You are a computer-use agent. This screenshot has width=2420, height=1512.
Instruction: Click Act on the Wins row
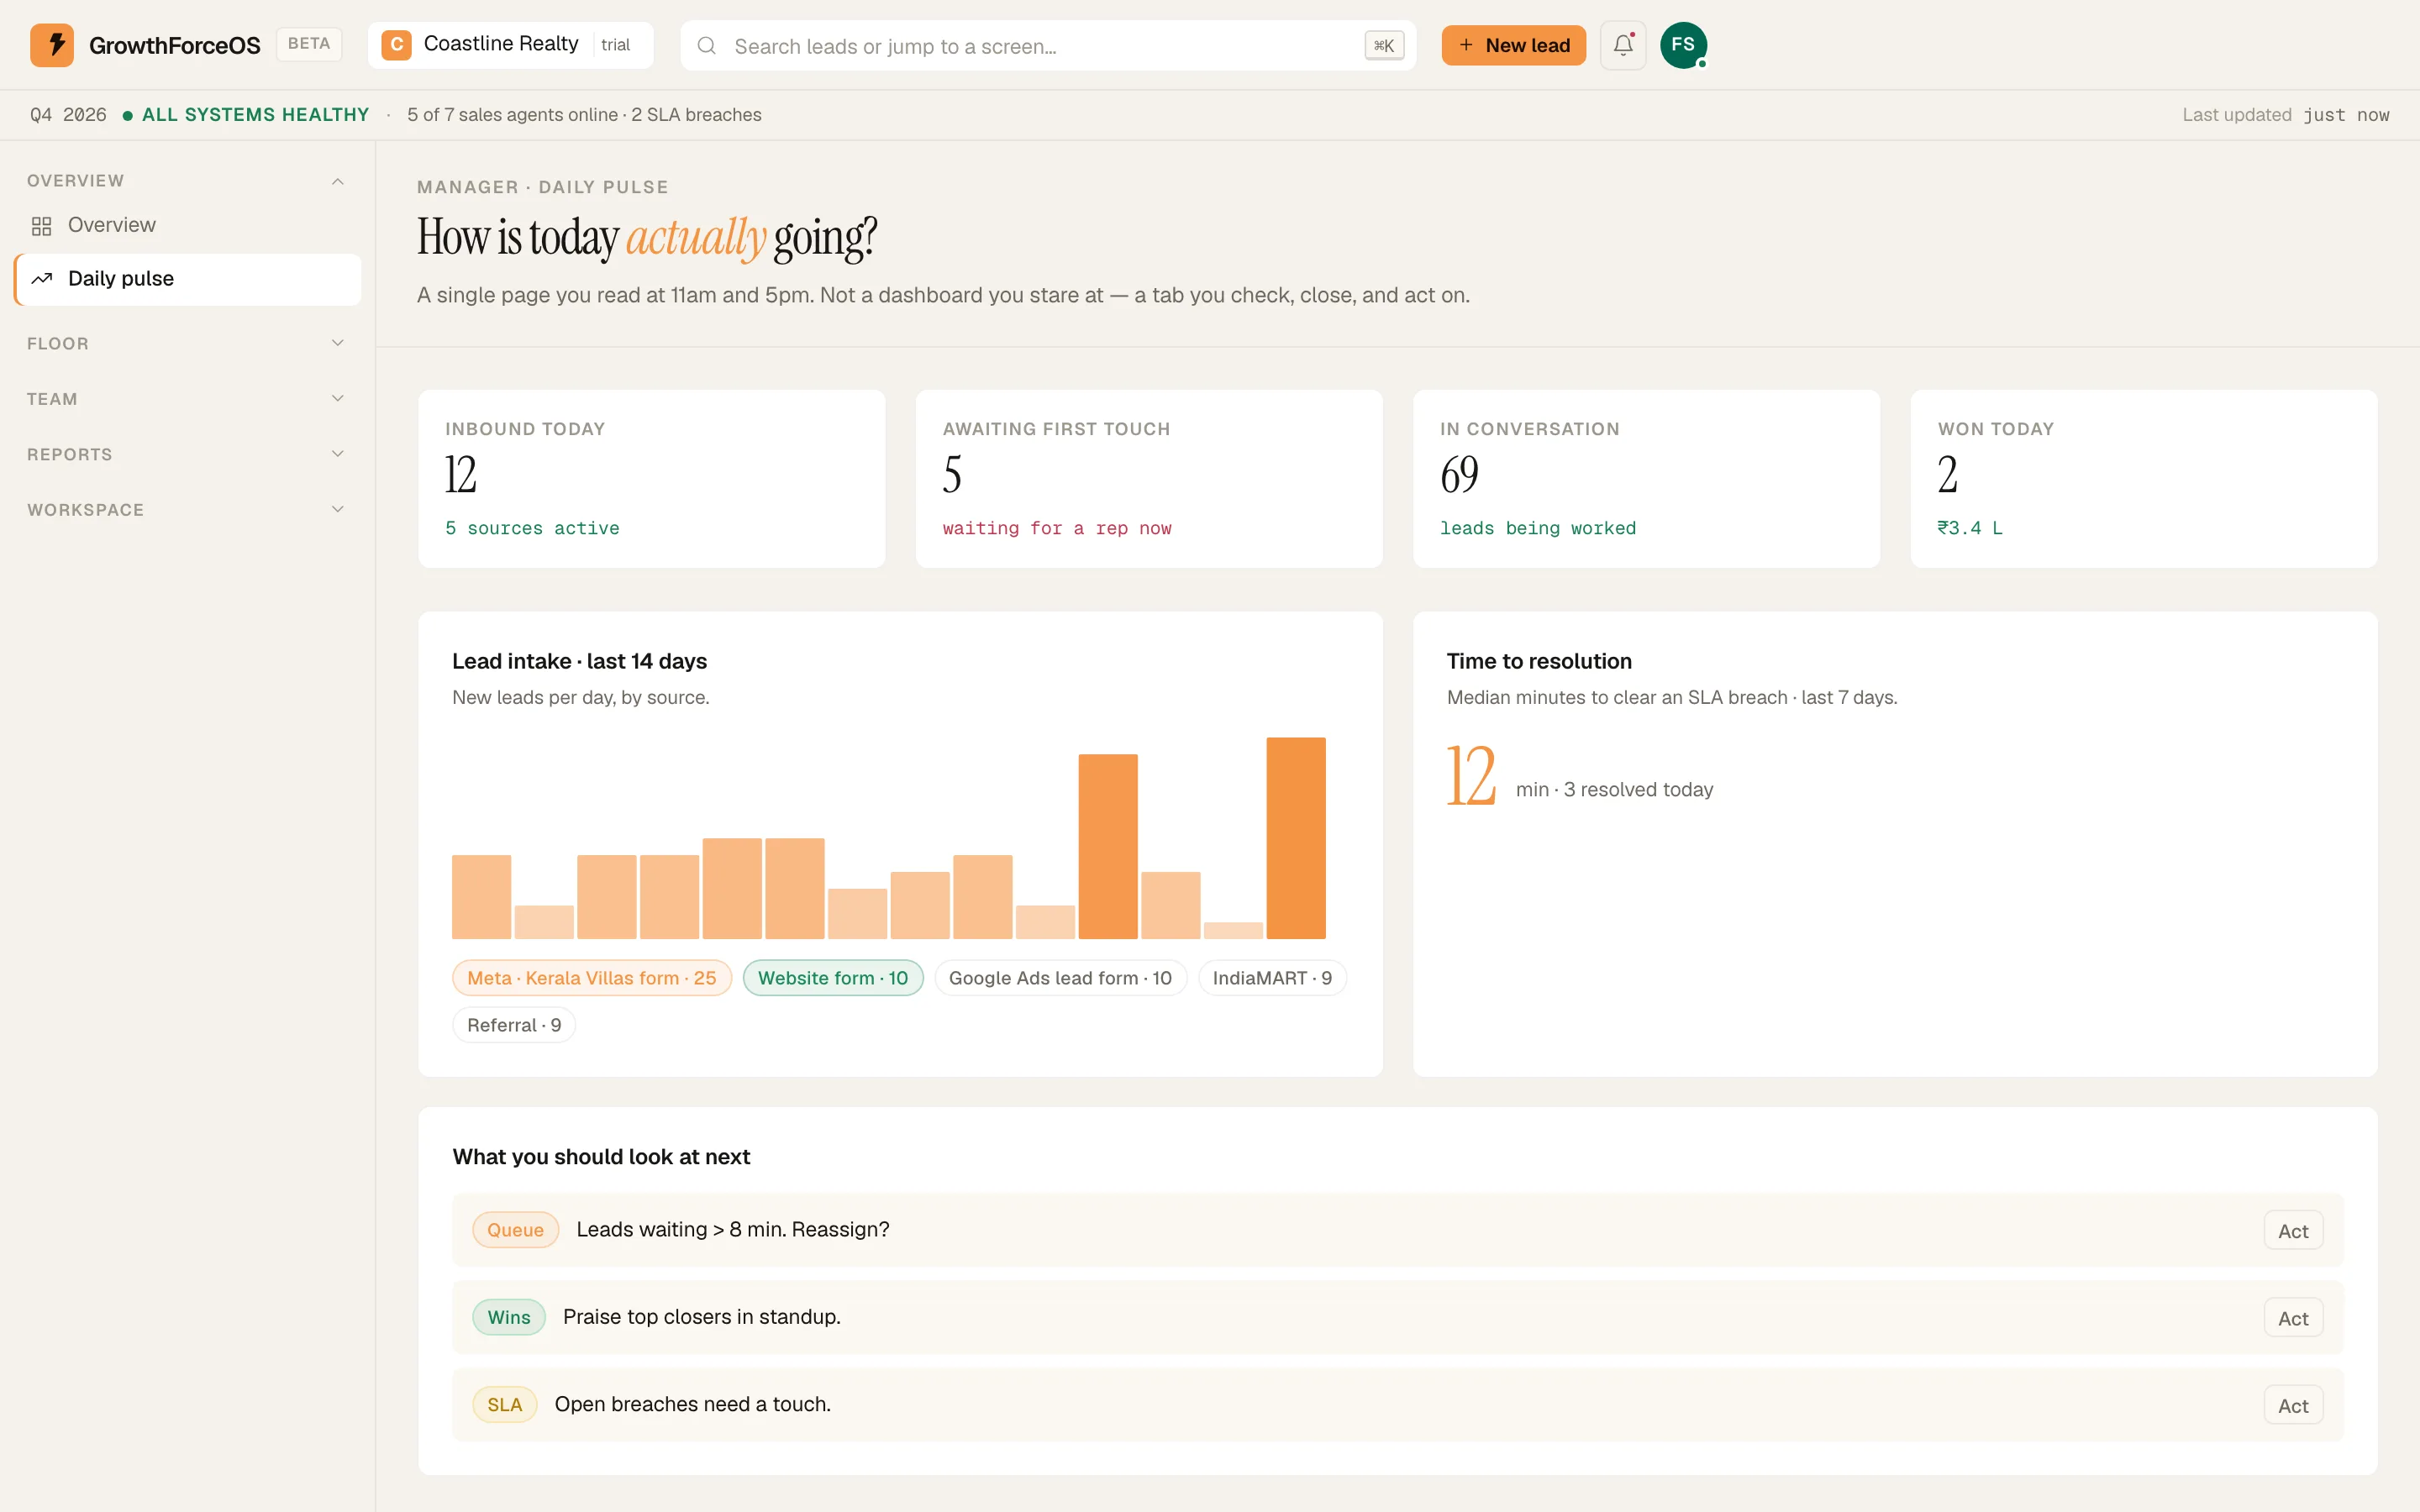tap(2293, 1318)
